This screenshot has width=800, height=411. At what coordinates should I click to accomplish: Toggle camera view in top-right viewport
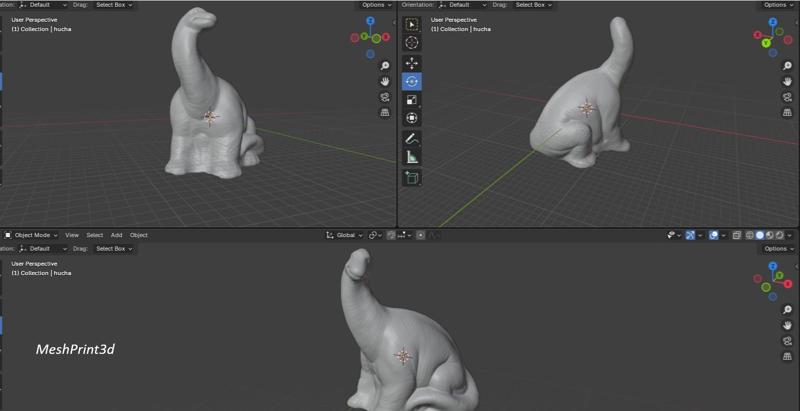(787, 97)
